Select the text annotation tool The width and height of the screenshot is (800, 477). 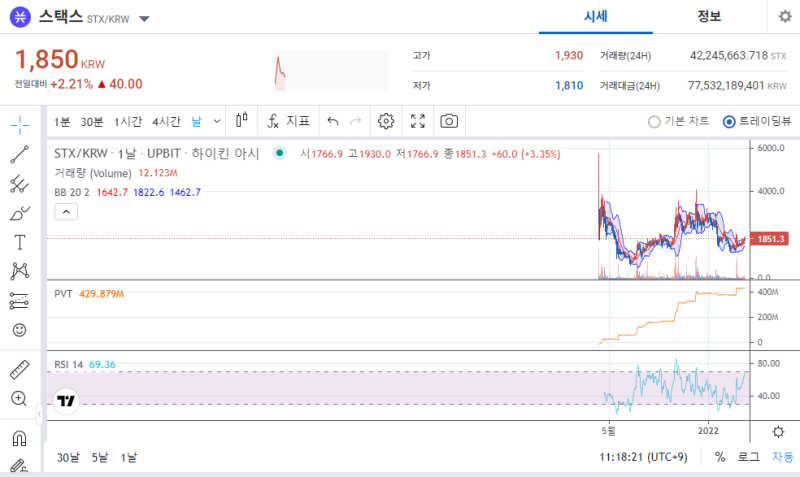pyautogui.click(x=19, y=242)
